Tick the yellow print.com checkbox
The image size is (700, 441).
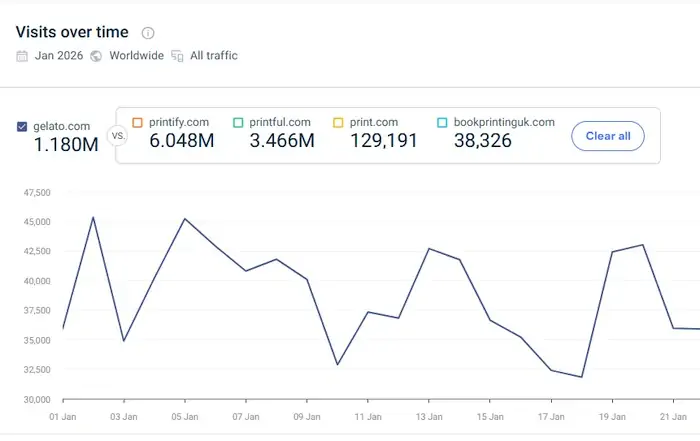tap(338, 123)
